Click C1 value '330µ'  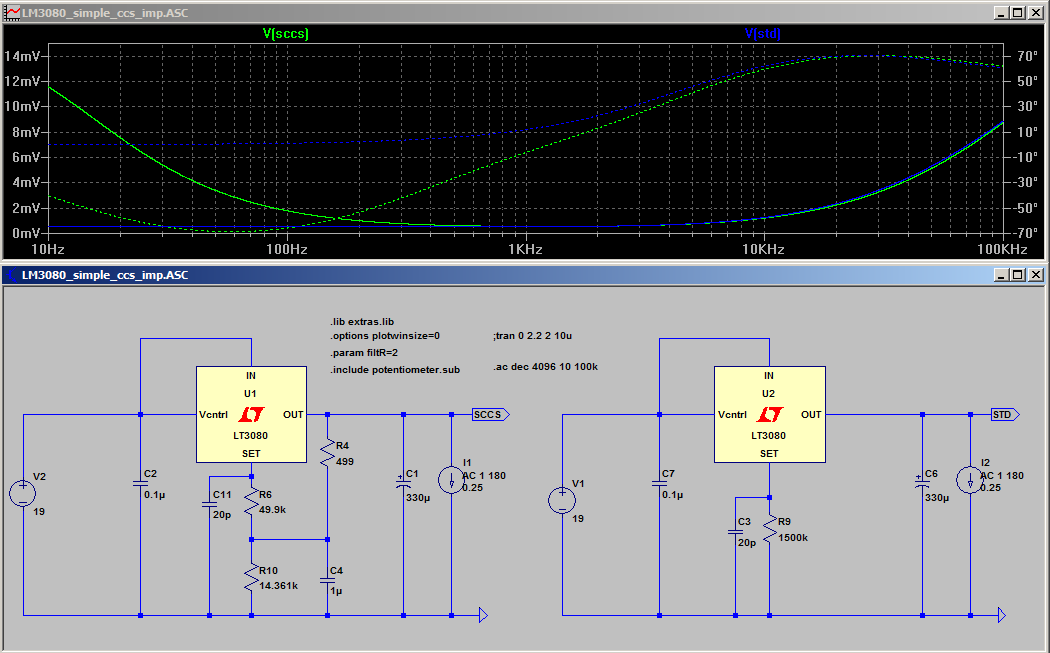[418, 498]
